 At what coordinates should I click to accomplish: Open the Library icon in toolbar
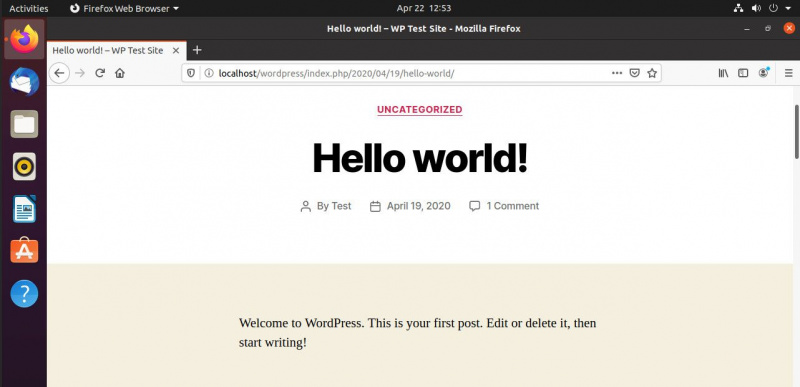click(723, 73)
